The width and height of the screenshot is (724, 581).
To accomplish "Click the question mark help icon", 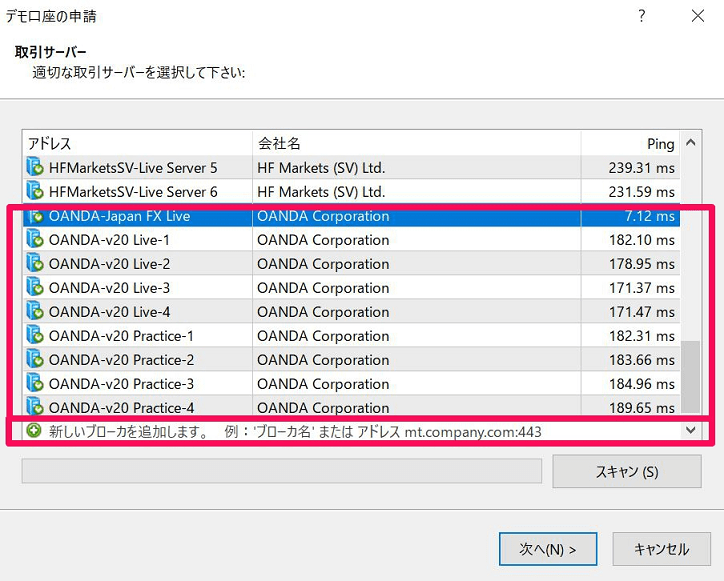I will coord(641,16).
